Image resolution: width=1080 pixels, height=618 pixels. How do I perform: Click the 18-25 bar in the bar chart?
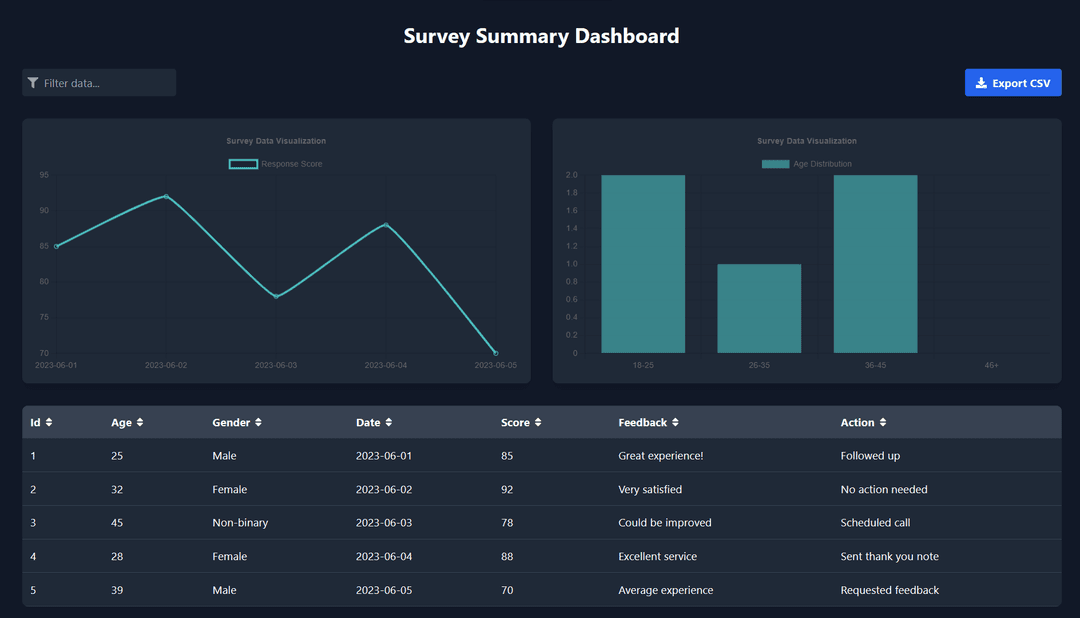tap(642, 265)
